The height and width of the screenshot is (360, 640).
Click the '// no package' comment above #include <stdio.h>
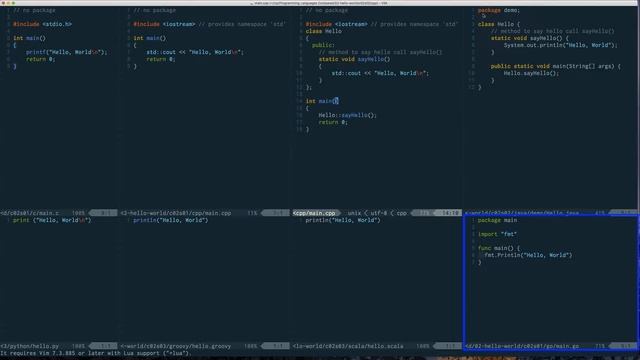coord(34,10)
